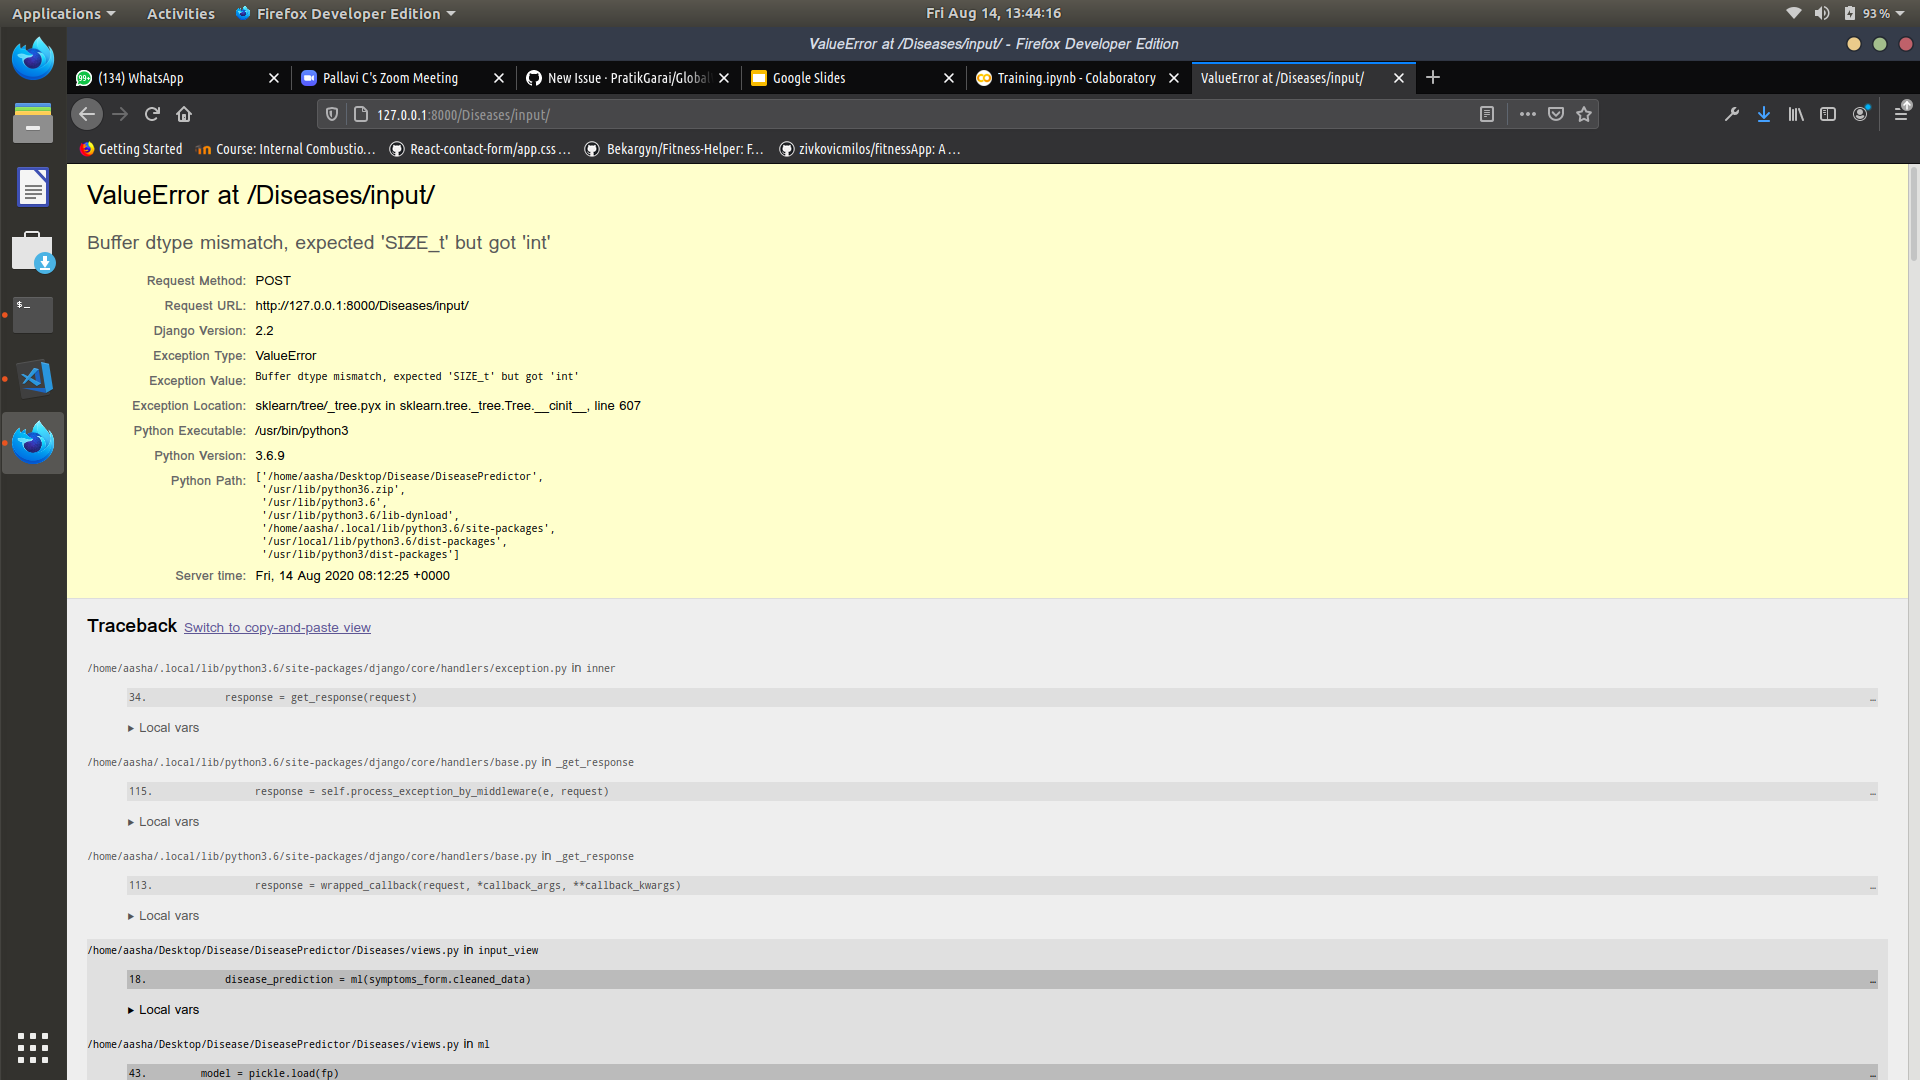Open the Getting Started bookmark
1920x1080 pixels.
(130, 148)
